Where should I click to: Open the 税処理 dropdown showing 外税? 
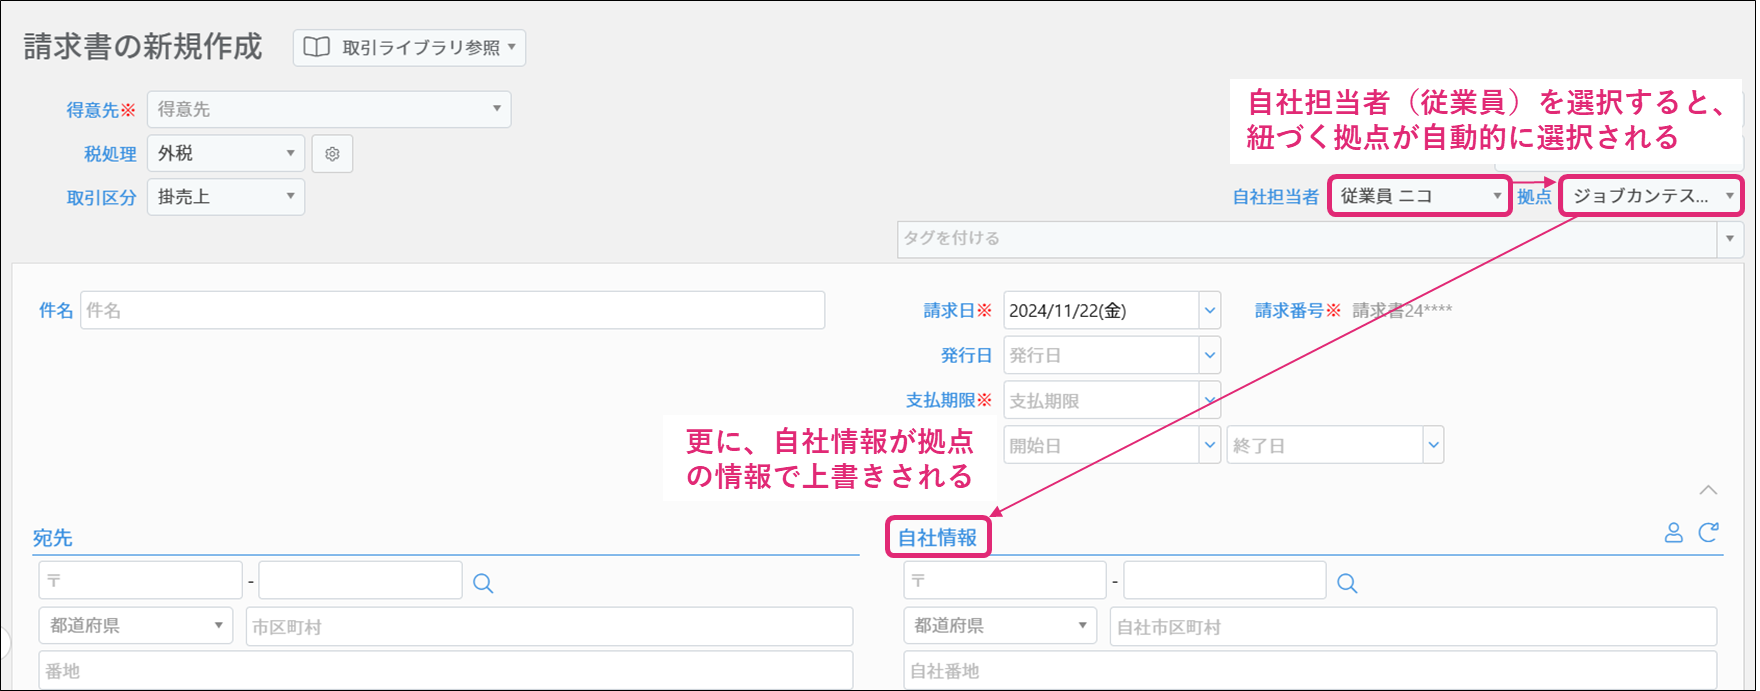point(226,154)
